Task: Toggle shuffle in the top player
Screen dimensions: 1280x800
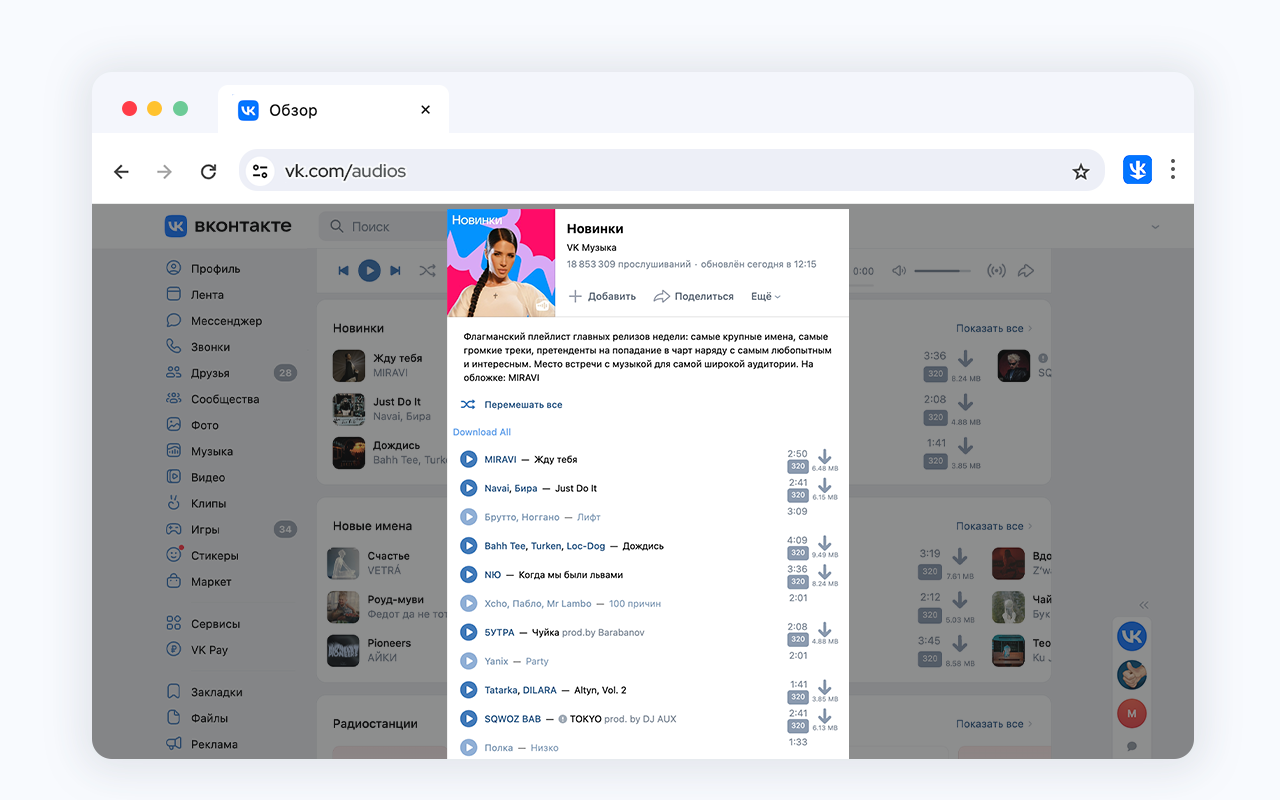Action: click(427, 270)
